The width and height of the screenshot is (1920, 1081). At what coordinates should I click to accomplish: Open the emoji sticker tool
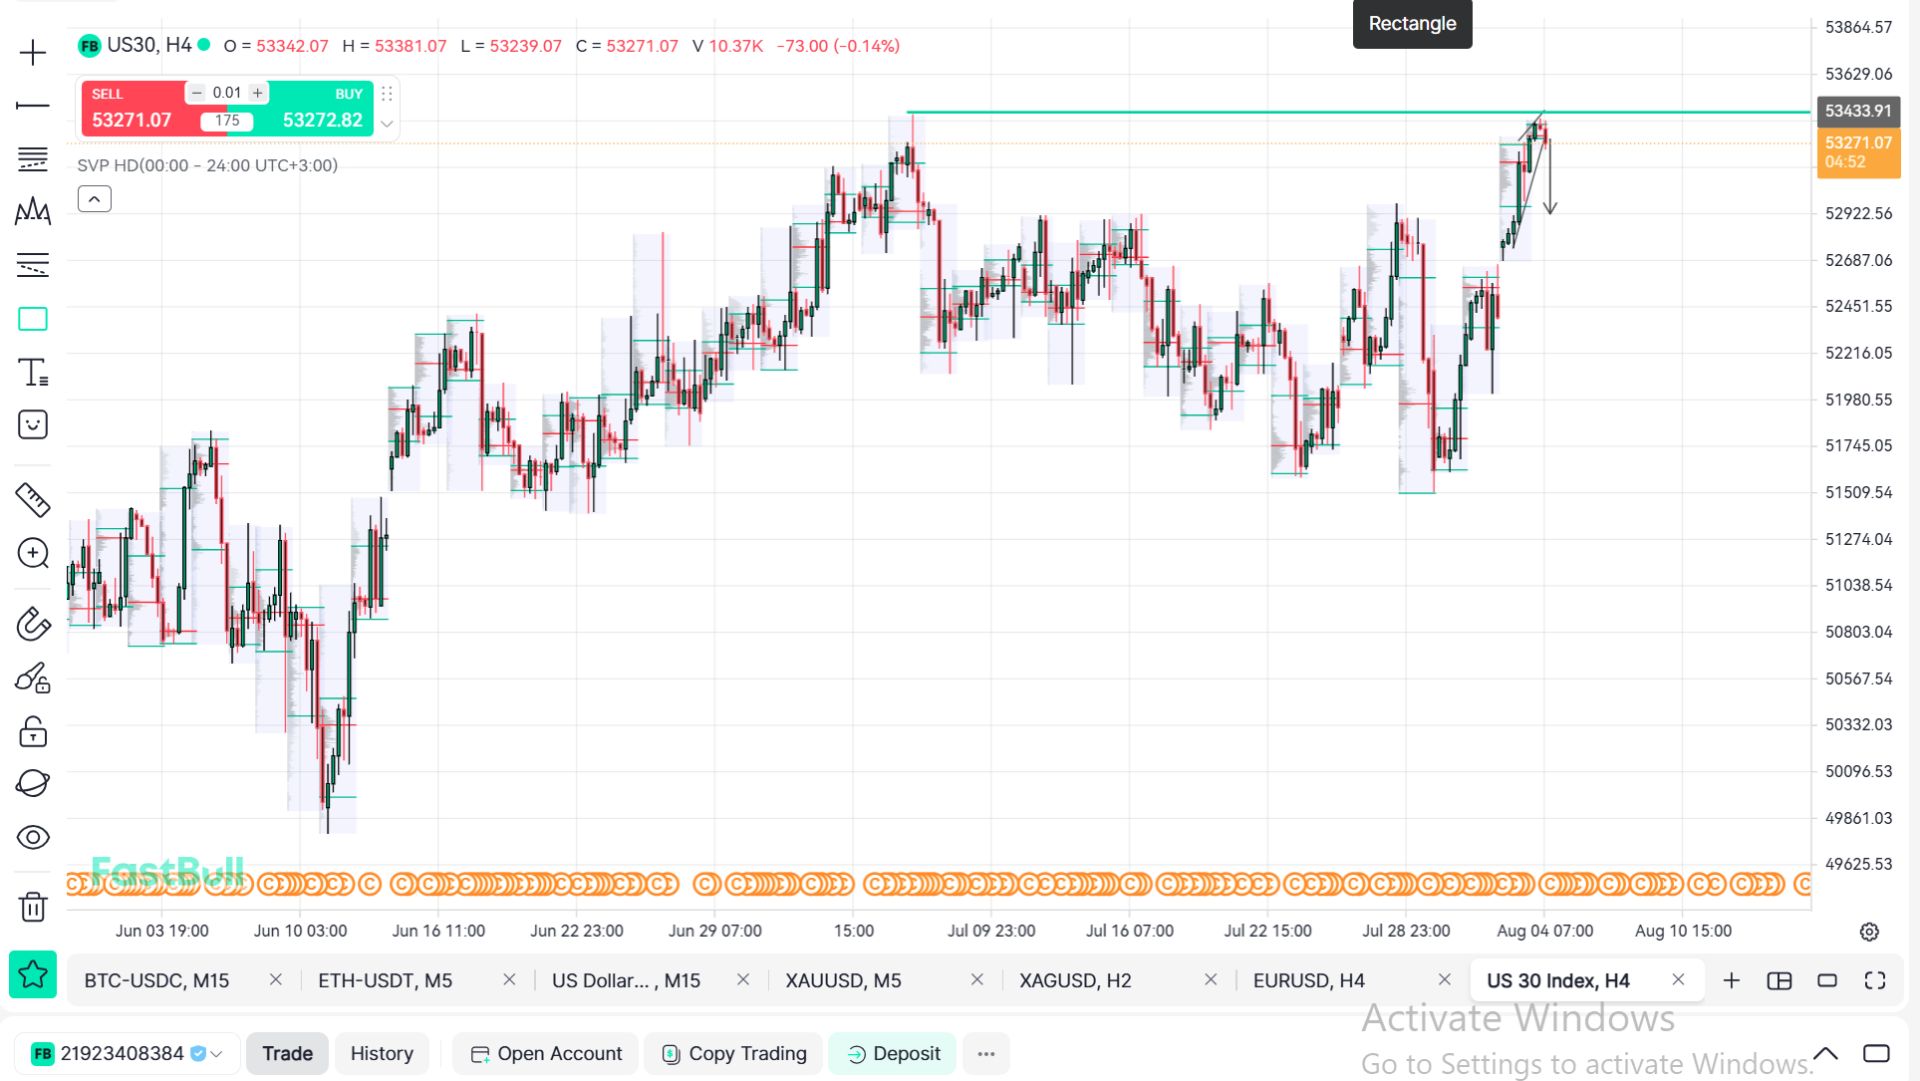33,425
